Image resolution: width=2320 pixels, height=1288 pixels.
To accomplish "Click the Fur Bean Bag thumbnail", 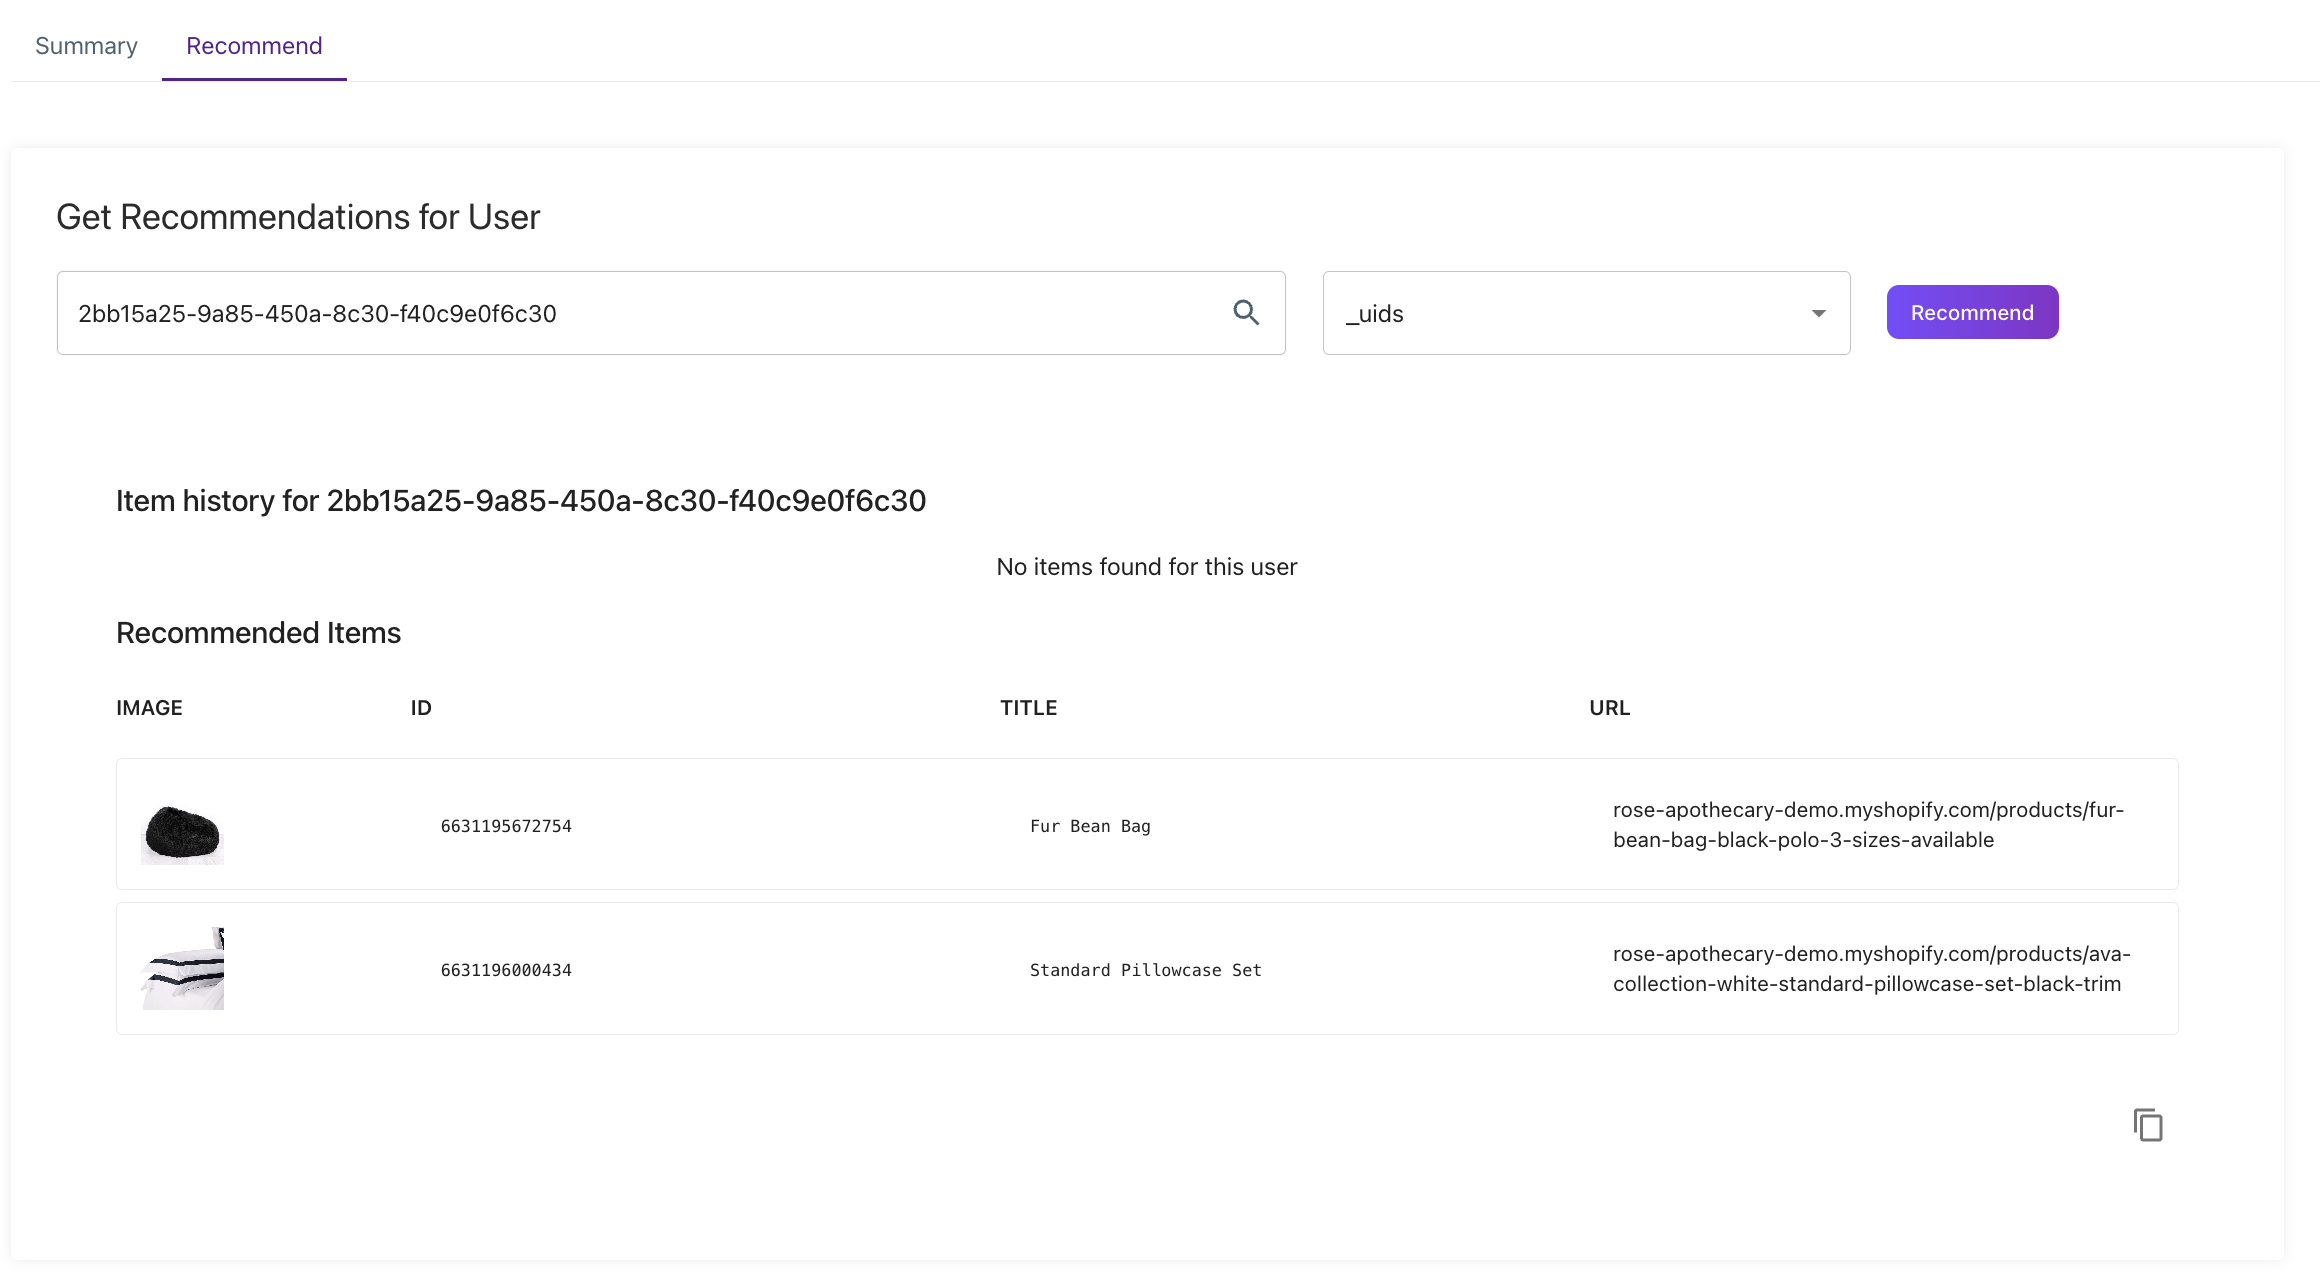I will point(182,826).
